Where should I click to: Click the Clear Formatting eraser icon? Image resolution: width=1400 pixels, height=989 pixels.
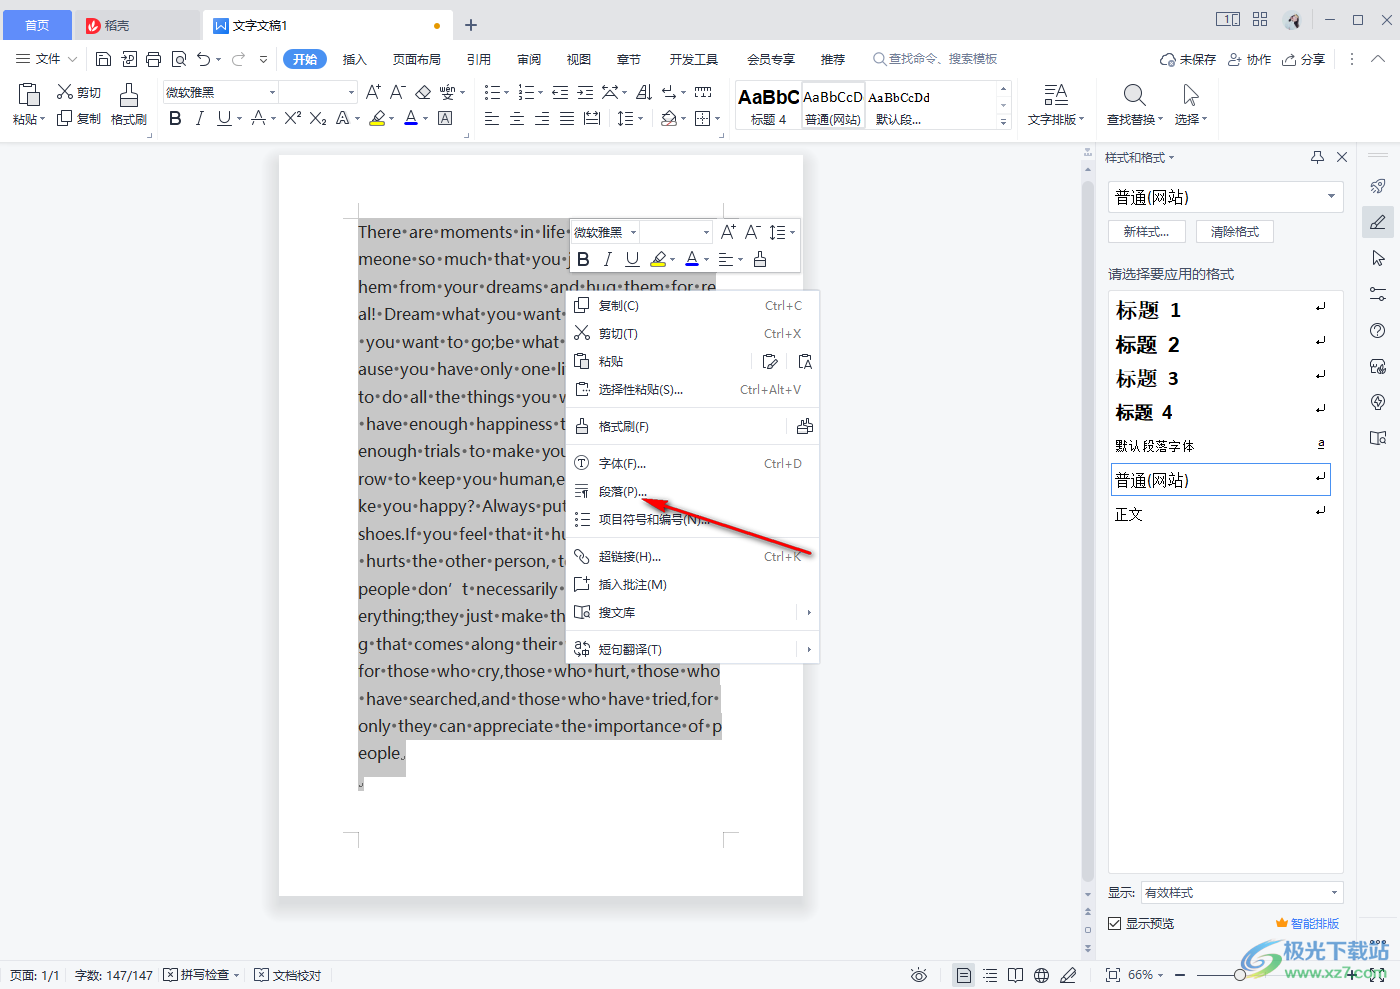pos(423,92)
